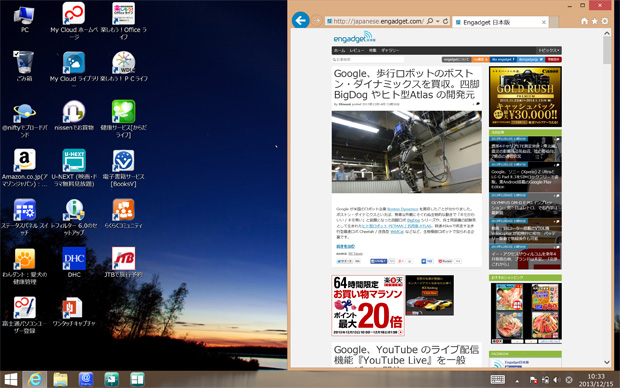
Task: Open network status icon in tray
Action: (545, 380)
